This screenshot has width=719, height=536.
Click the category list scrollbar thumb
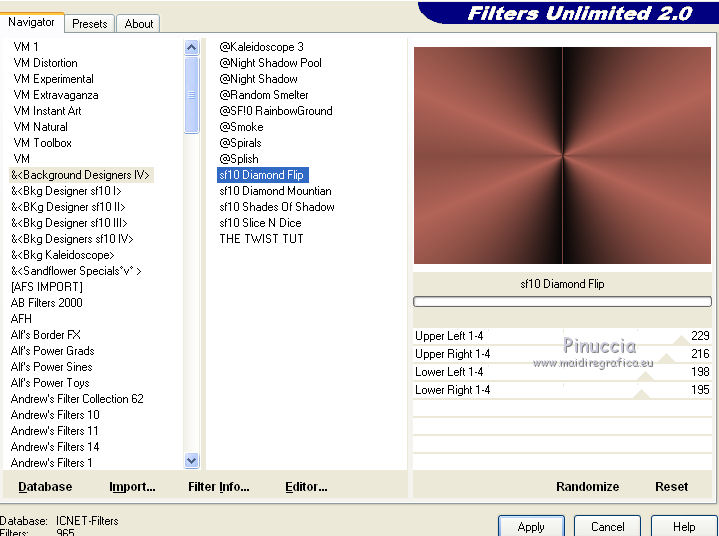coord(192,95)
